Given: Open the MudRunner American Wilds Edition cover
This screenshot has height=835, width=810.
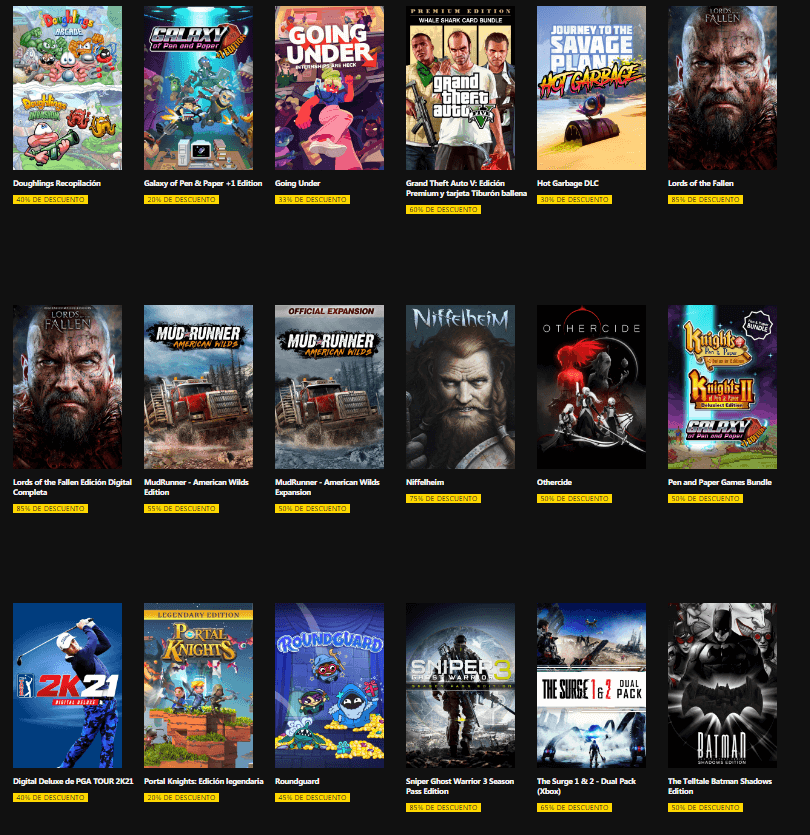Looking at the screenshot, I should [x=198, y=387].
